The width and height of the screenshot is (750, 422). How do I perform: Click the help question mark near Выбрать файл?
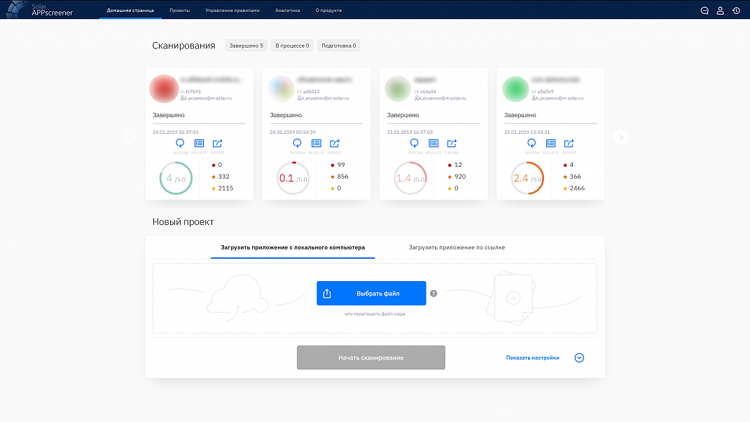pos(433,293)
